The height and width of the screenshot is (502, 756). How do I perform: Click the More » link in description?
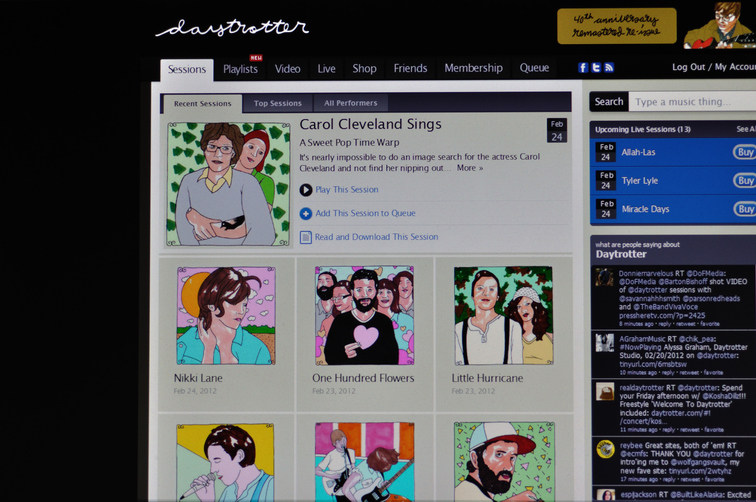click(470, 168)
